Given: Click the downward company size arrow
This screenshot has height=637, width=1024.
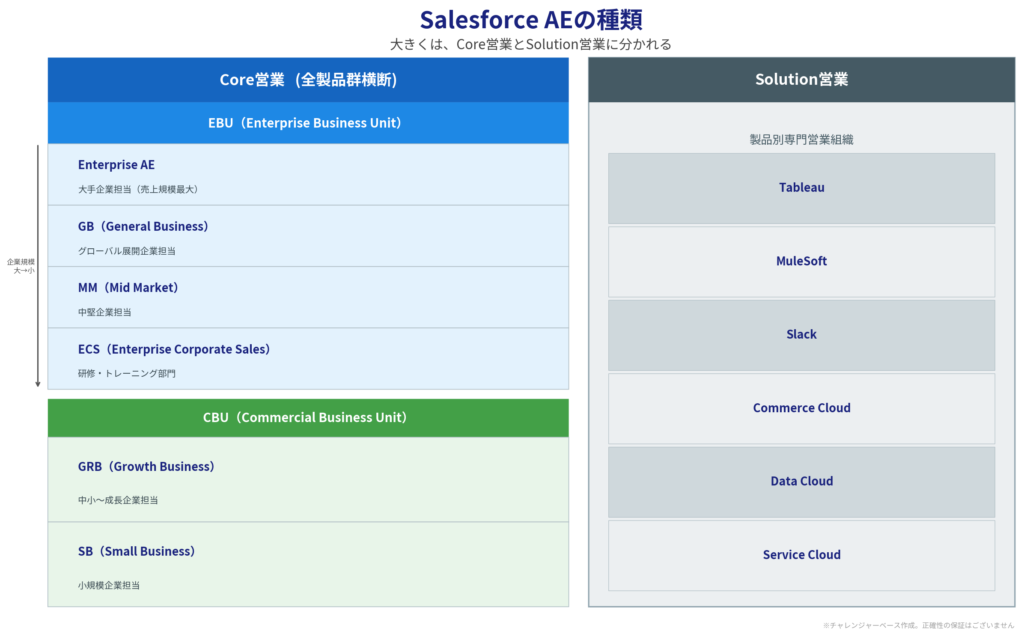Looking at the screenshot, I should pyautogui.click(x=38, y=266).
